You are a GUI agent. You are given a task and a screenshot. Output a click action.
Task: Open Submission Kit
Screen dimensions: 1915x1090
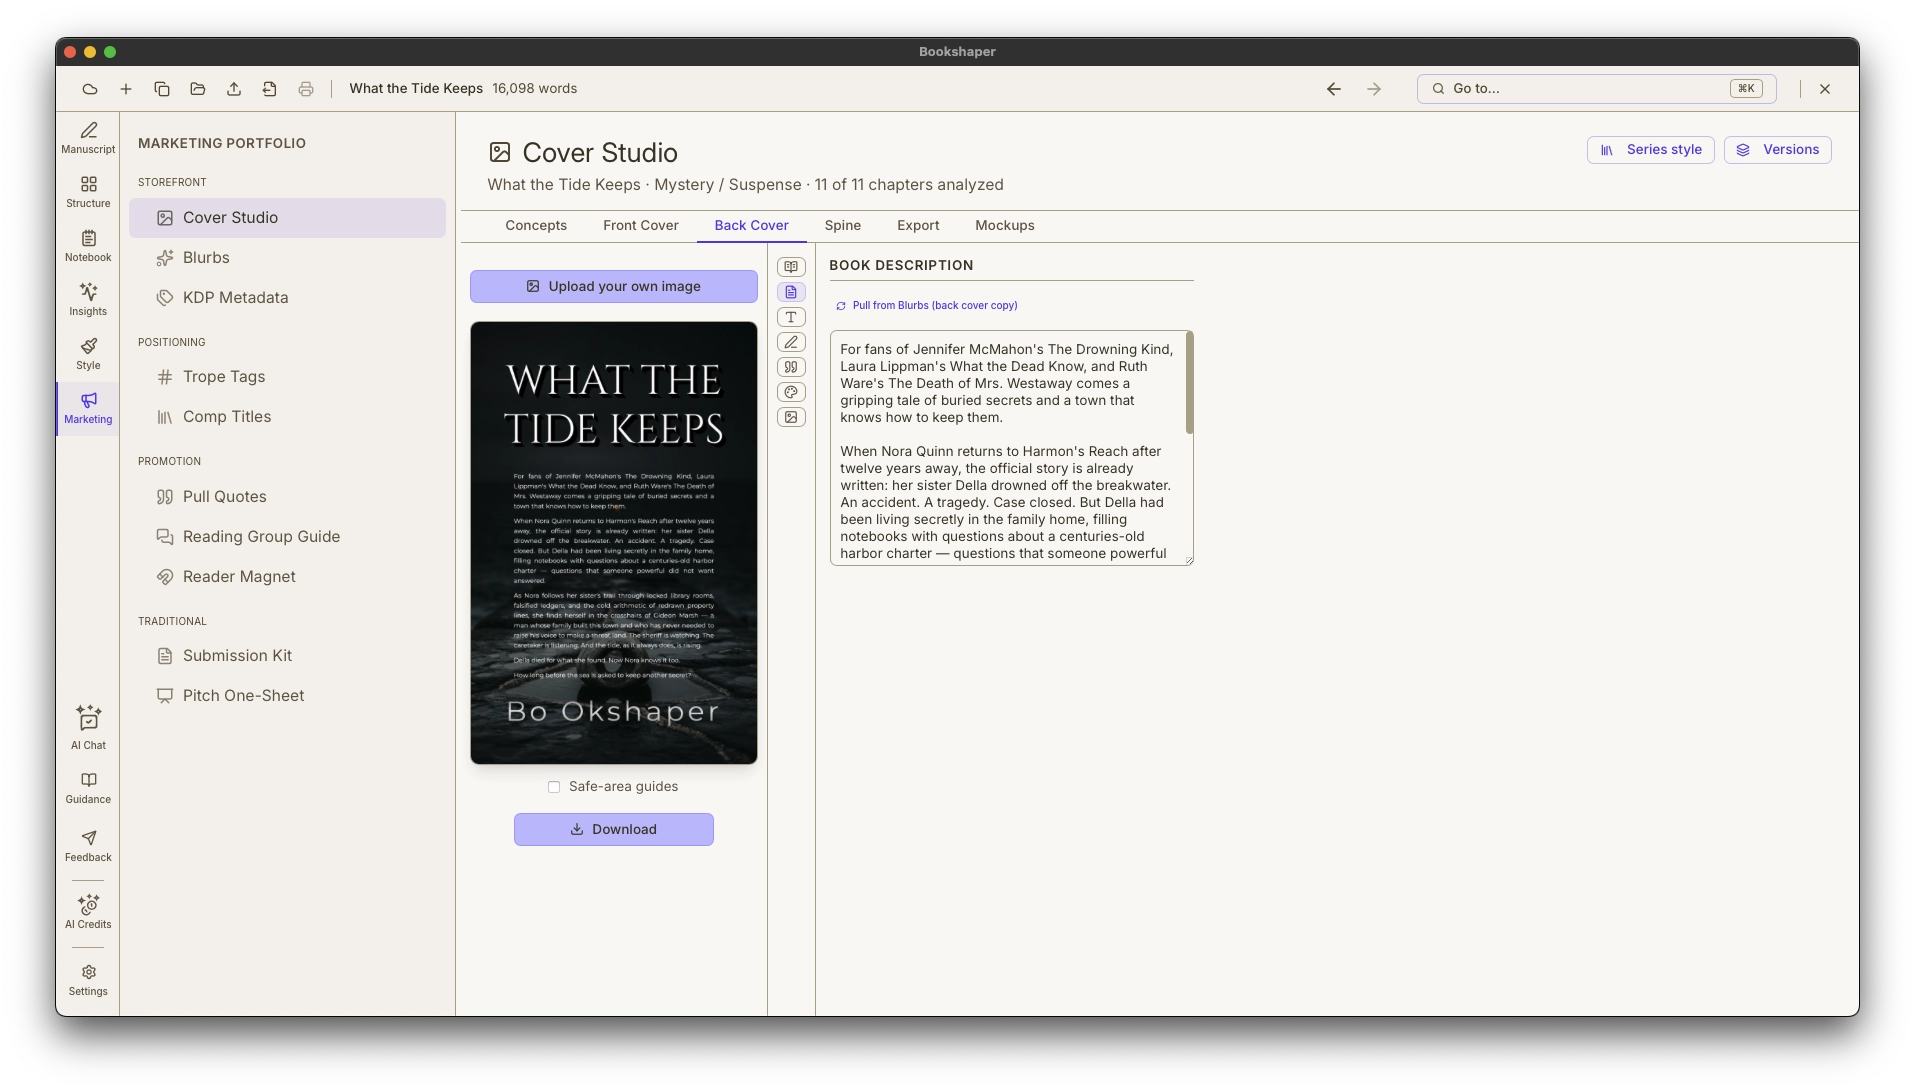pos(287,656)
